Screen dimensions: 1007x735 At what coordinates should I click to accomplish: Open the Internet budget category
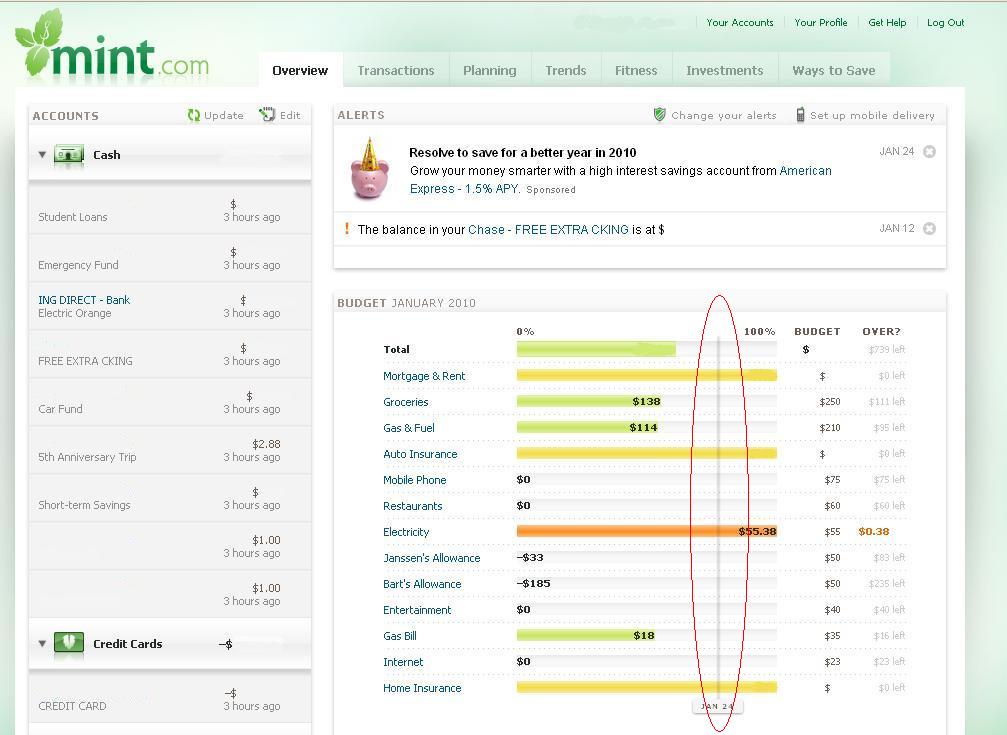[403, 662]
